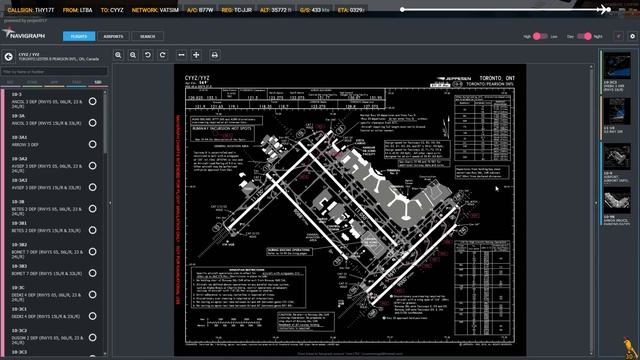Click the chart viewer vertical scrollbar

point(591,210)
